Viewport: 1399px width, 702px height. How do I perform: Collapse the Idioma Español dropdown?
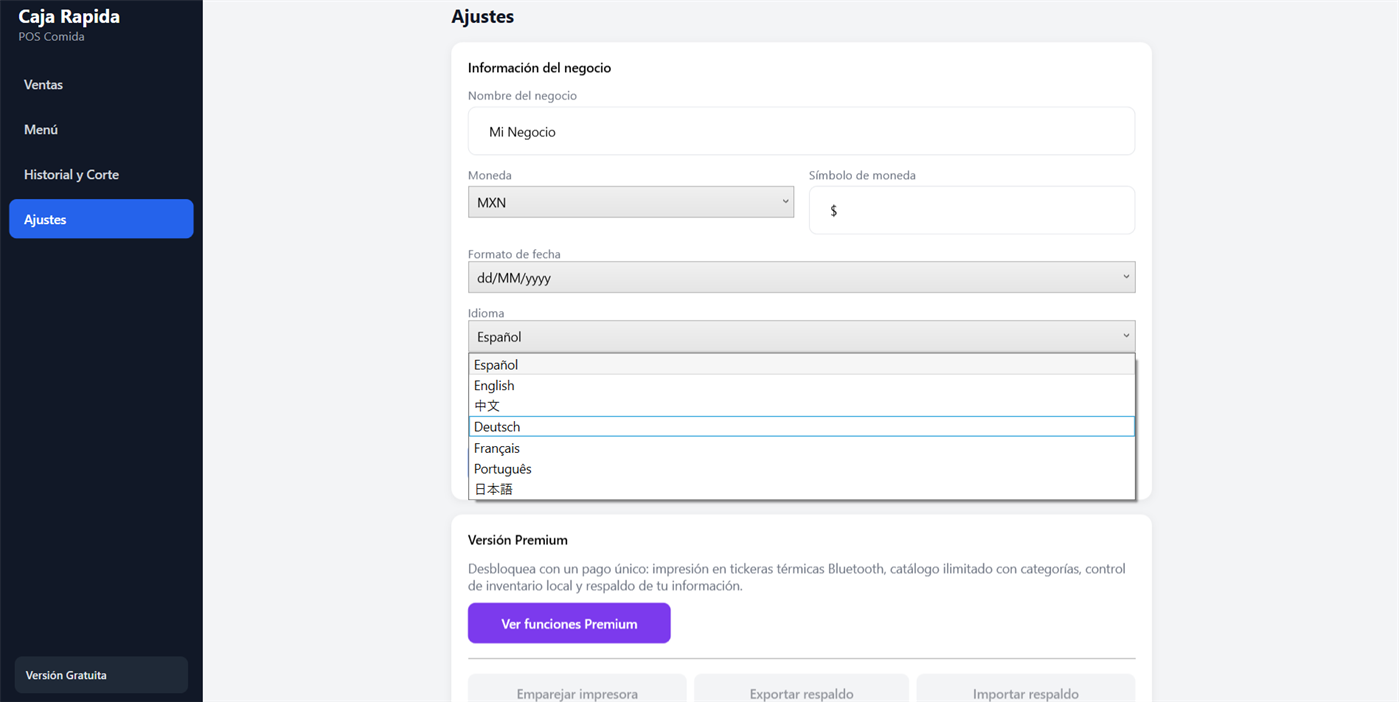click(801, 336)
